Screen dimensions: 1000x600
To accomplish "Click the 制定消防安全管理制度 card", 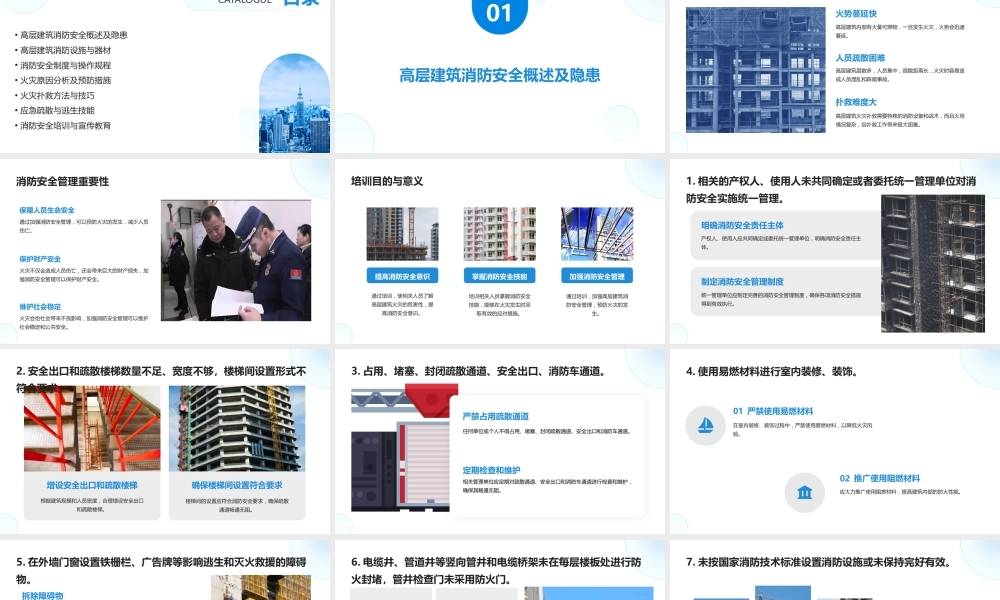I will click(784, 292).
